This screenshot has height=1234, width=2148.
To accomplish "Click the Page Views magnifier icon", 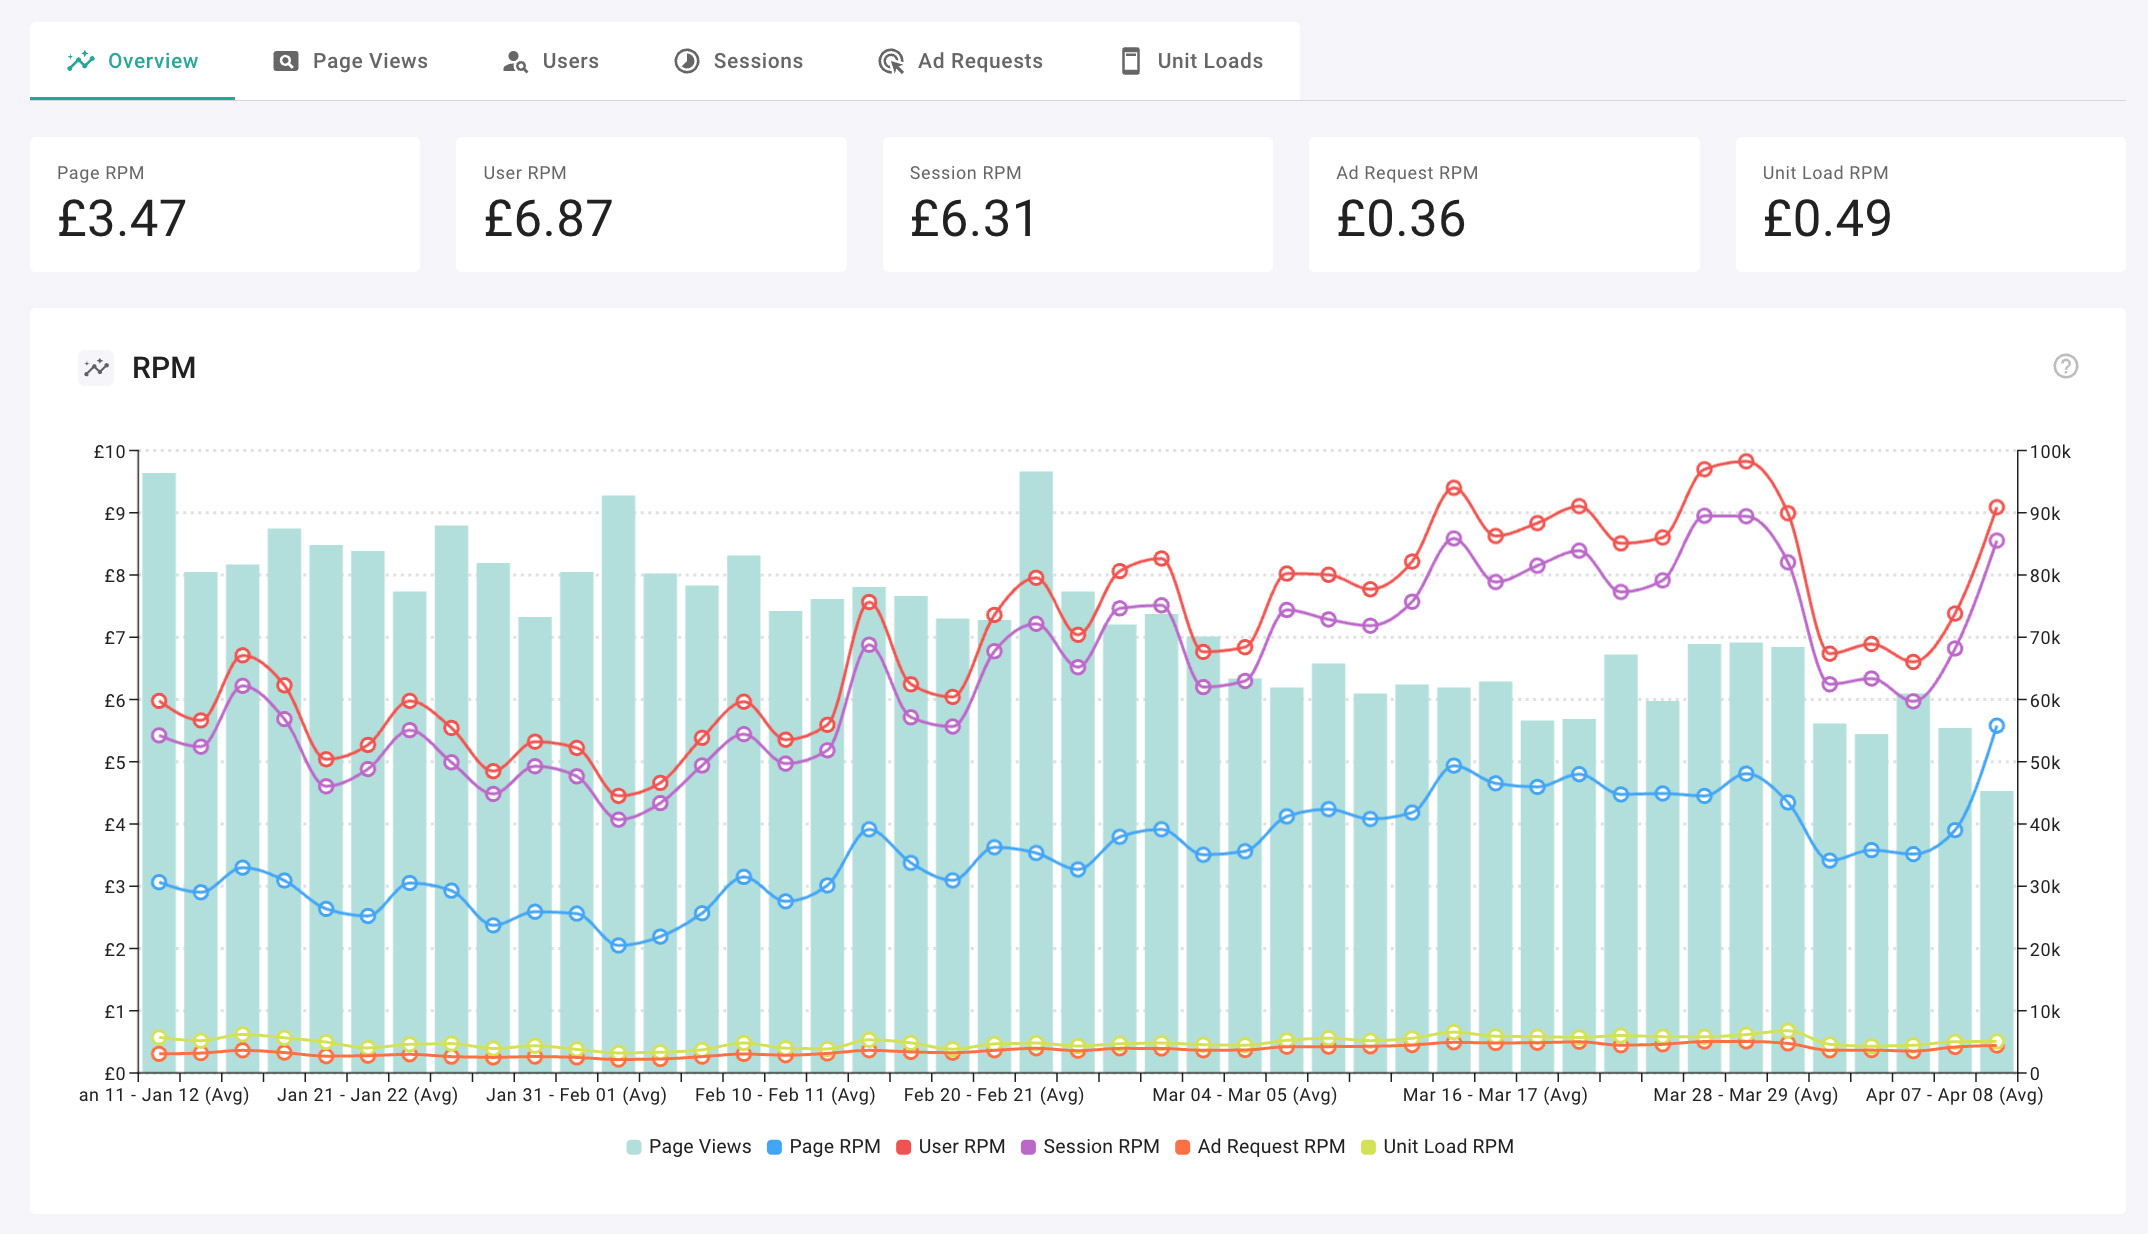I will pyautogui.click(x=286, y=61).
